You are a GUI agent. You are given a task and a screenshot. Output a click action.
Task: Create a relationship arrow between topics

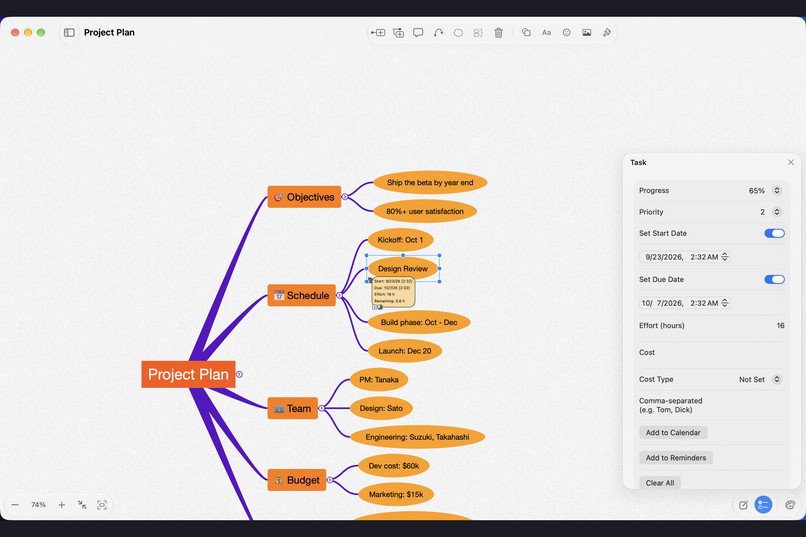(x=438, y=32)
